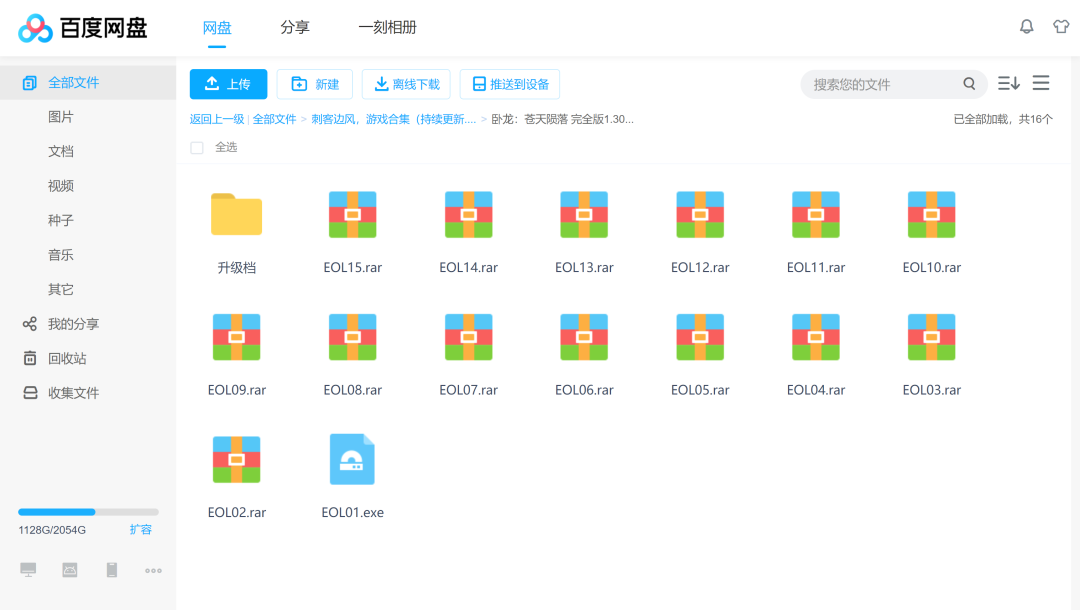This screenshot has height=610, width=1080.
Task: Select the EOL03.rar archive icon
Action: tap(931, 337)
